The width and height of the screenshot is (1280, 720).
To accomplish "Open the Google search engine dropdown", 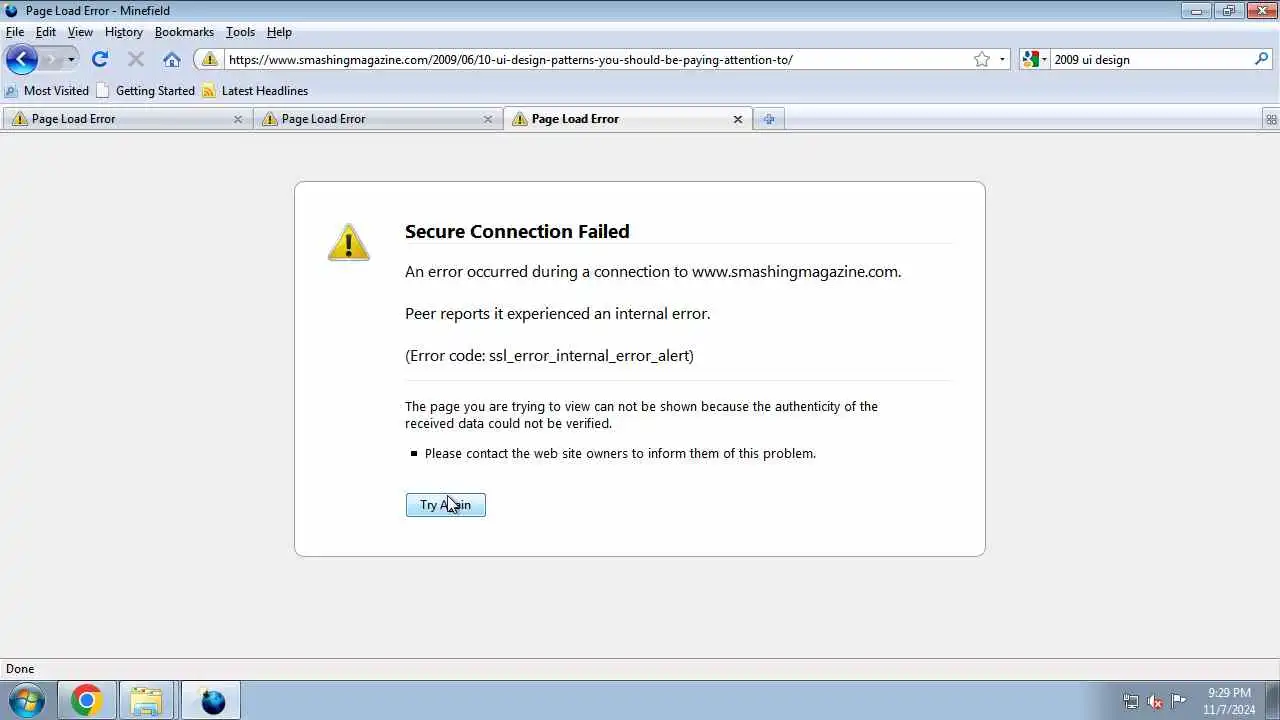I will point(1034,59).
